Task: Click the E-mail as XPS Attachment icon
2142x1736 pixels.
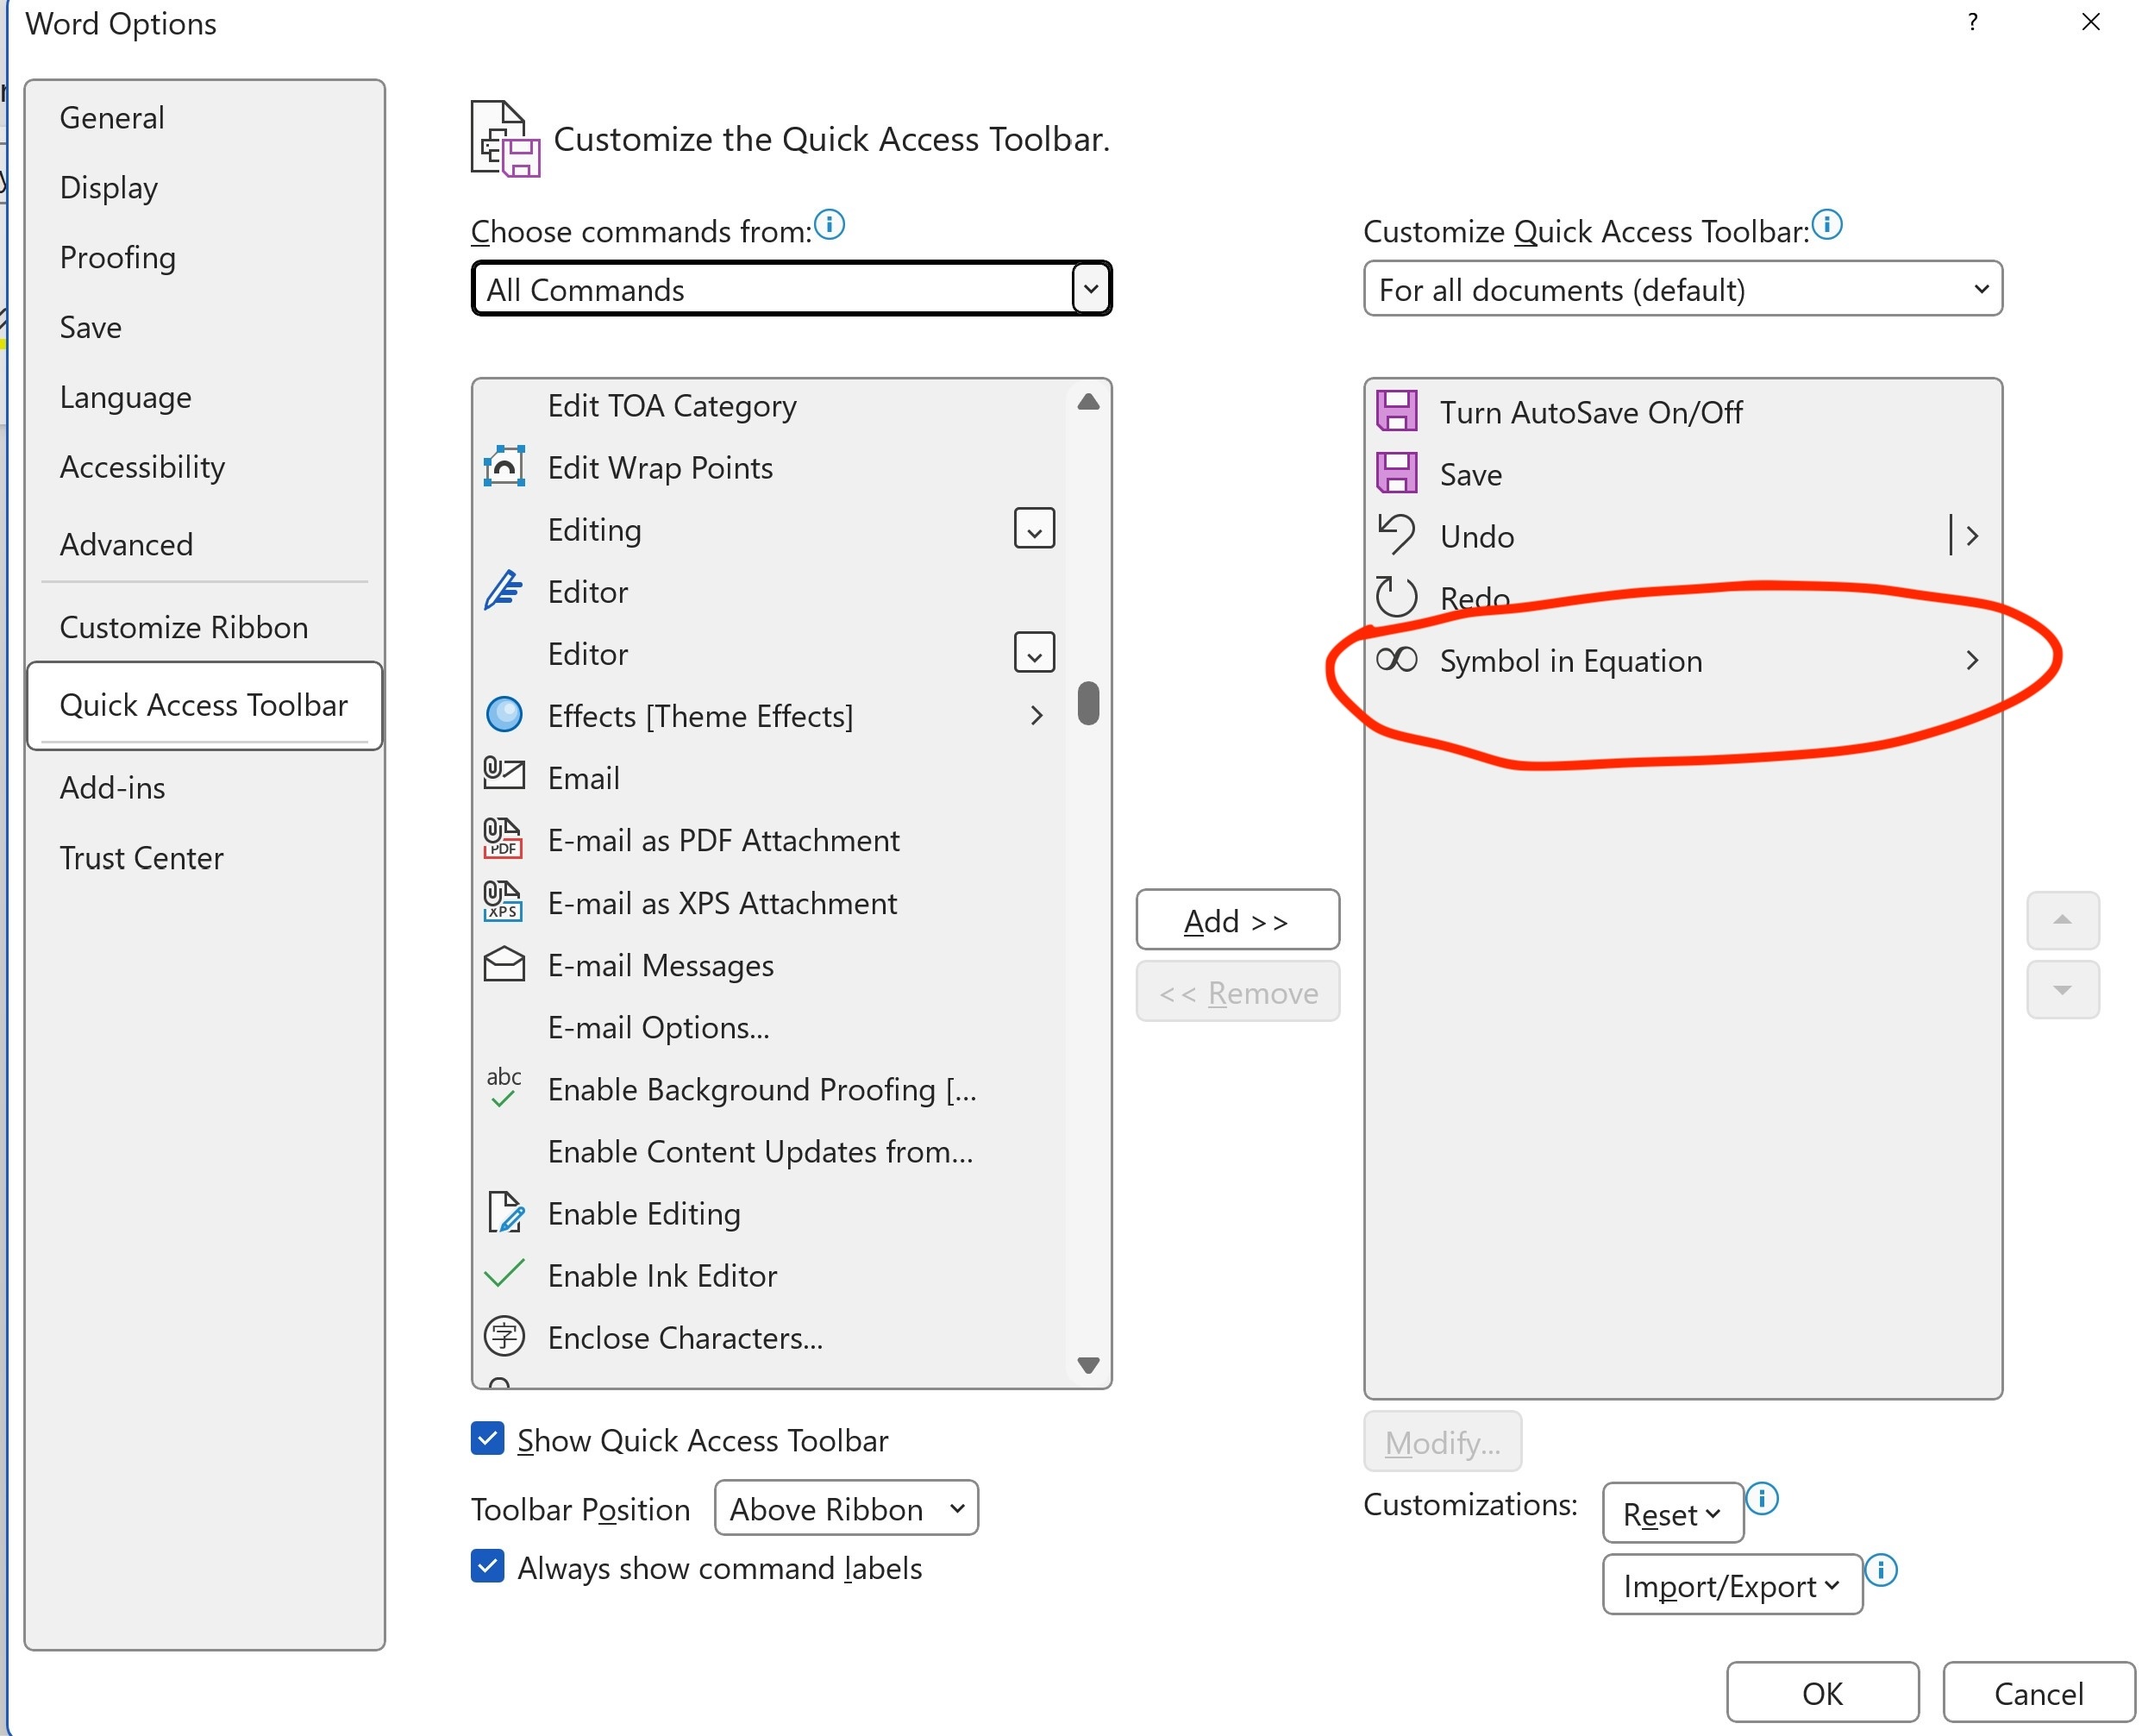Action: coord(503,902)
